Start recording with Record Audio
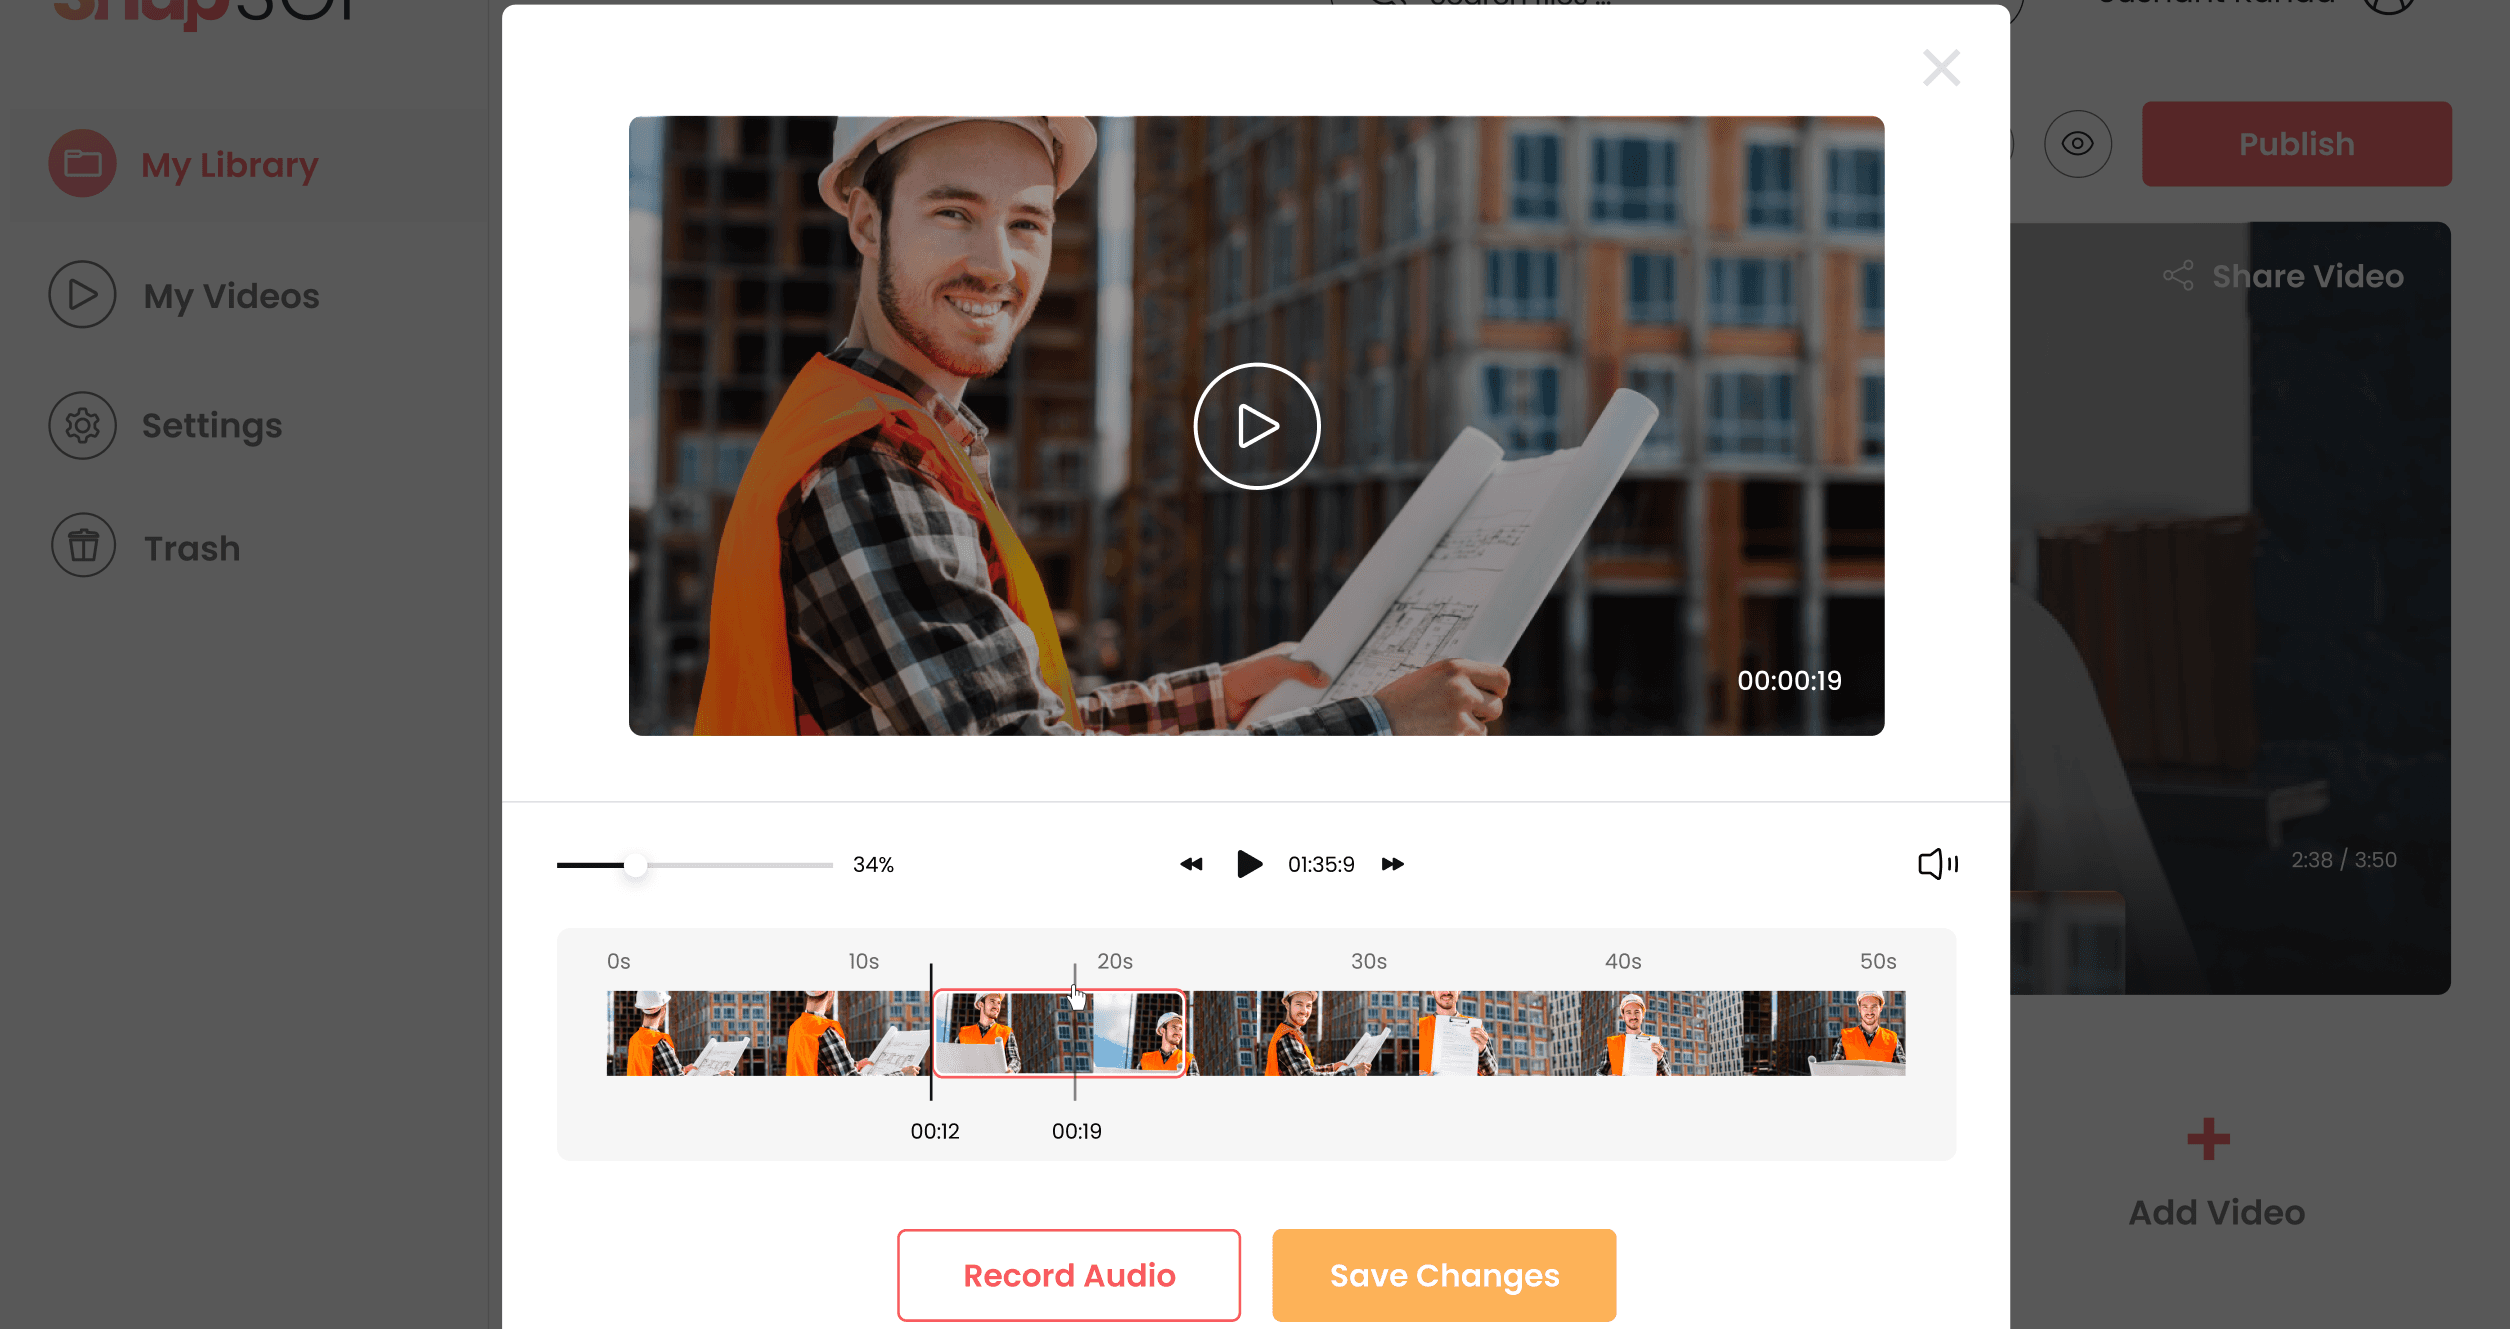The height and width of the screenshot is (1329, 2510). click(1068, 1274)
